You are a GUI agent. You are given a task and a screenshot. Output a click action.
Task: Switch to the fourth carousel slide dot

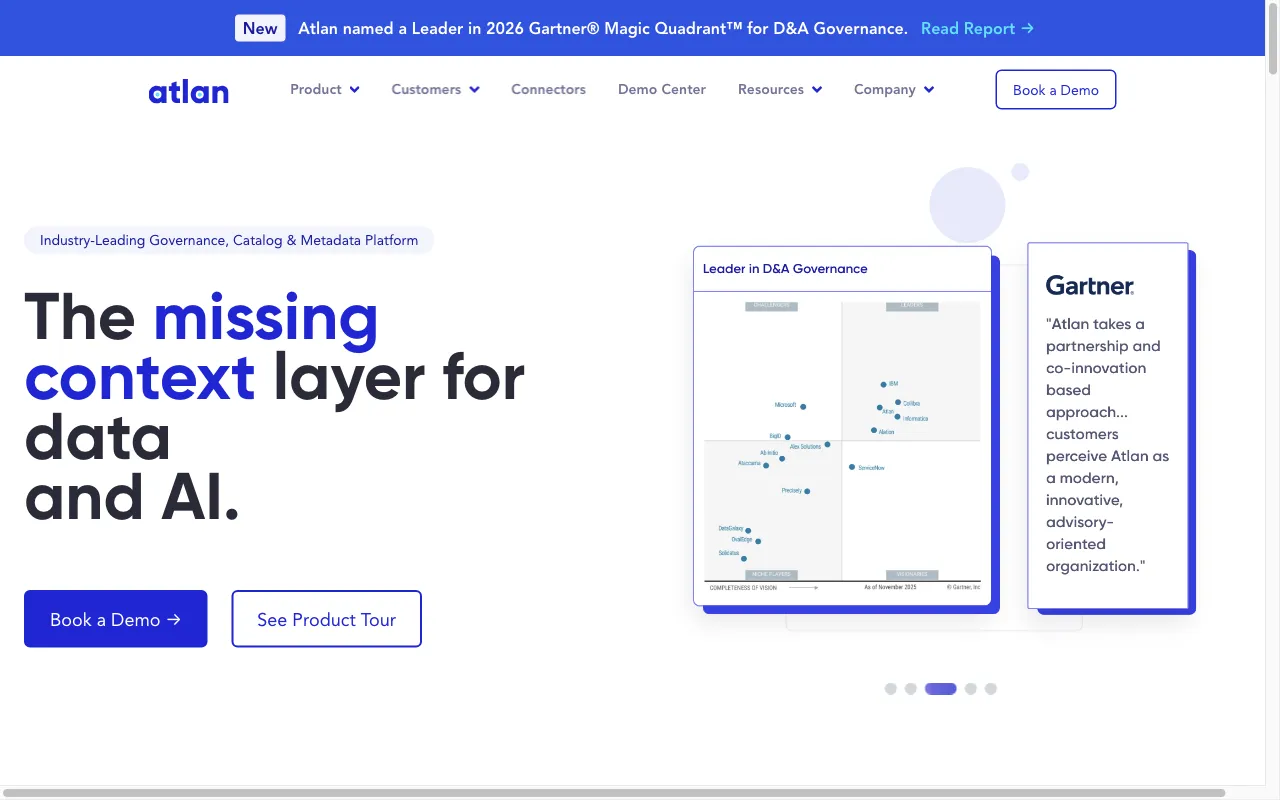[971, 689]
